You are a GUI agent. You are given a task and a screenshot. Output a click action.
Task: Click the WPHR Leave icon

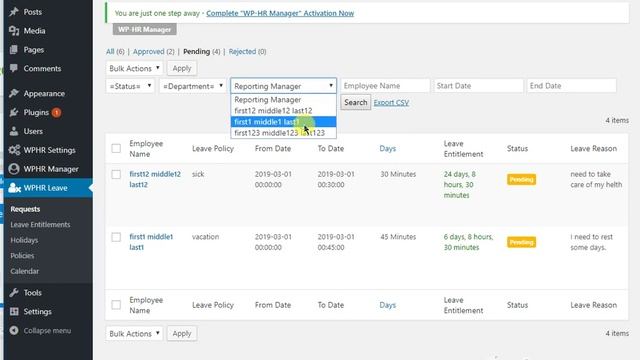[x=14, y=188]
